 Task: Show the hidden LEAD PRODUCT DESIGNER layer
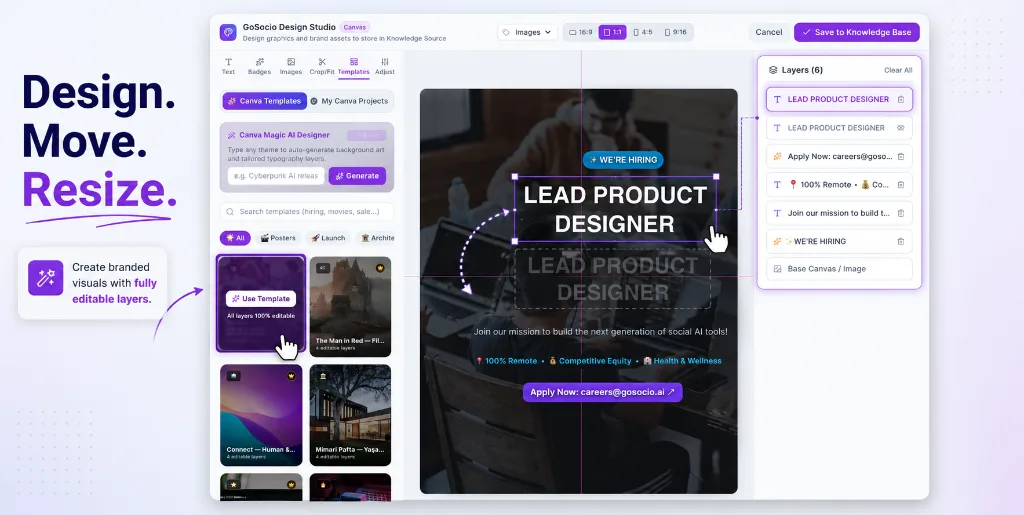coord(901,128)
